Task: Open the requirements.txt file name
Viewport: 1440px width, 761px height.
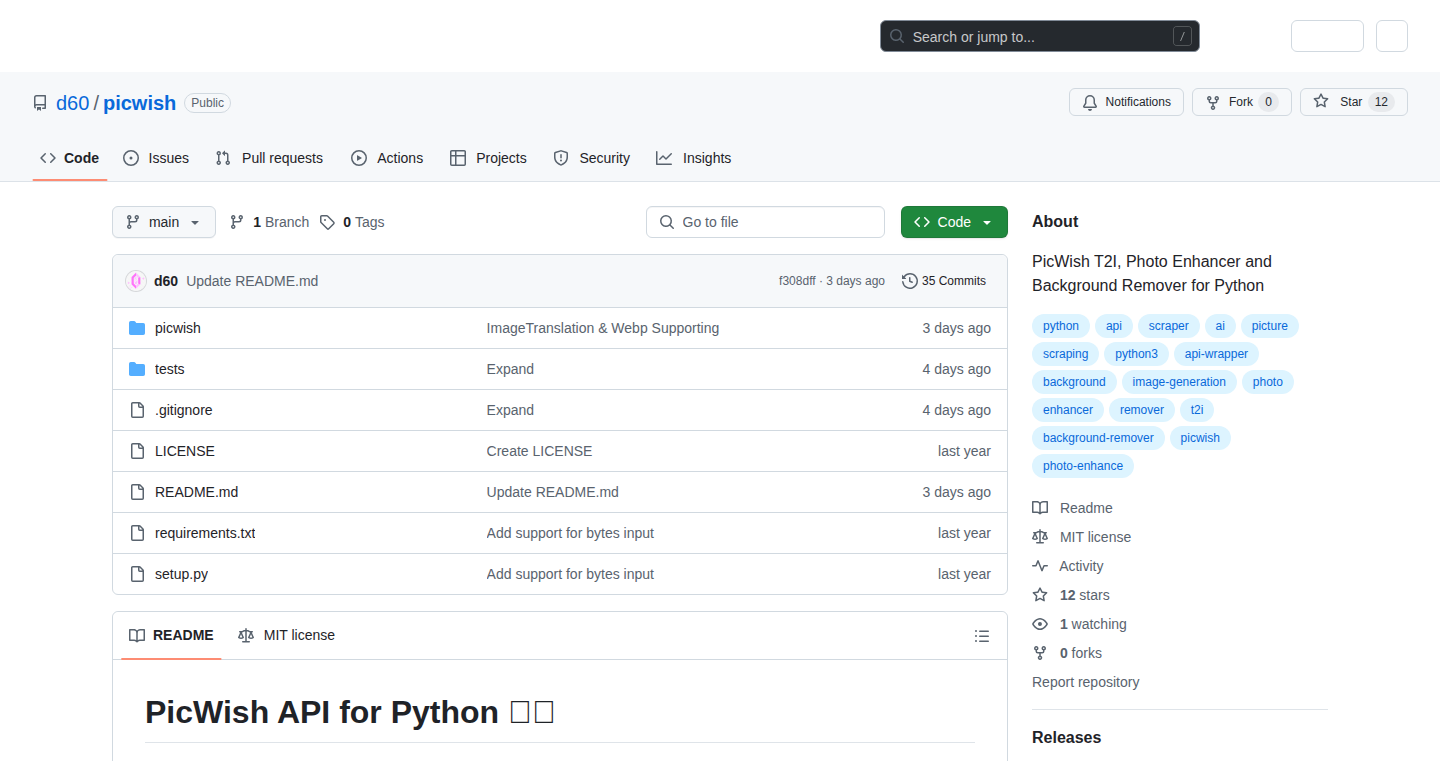Action: tap(205, 533)
